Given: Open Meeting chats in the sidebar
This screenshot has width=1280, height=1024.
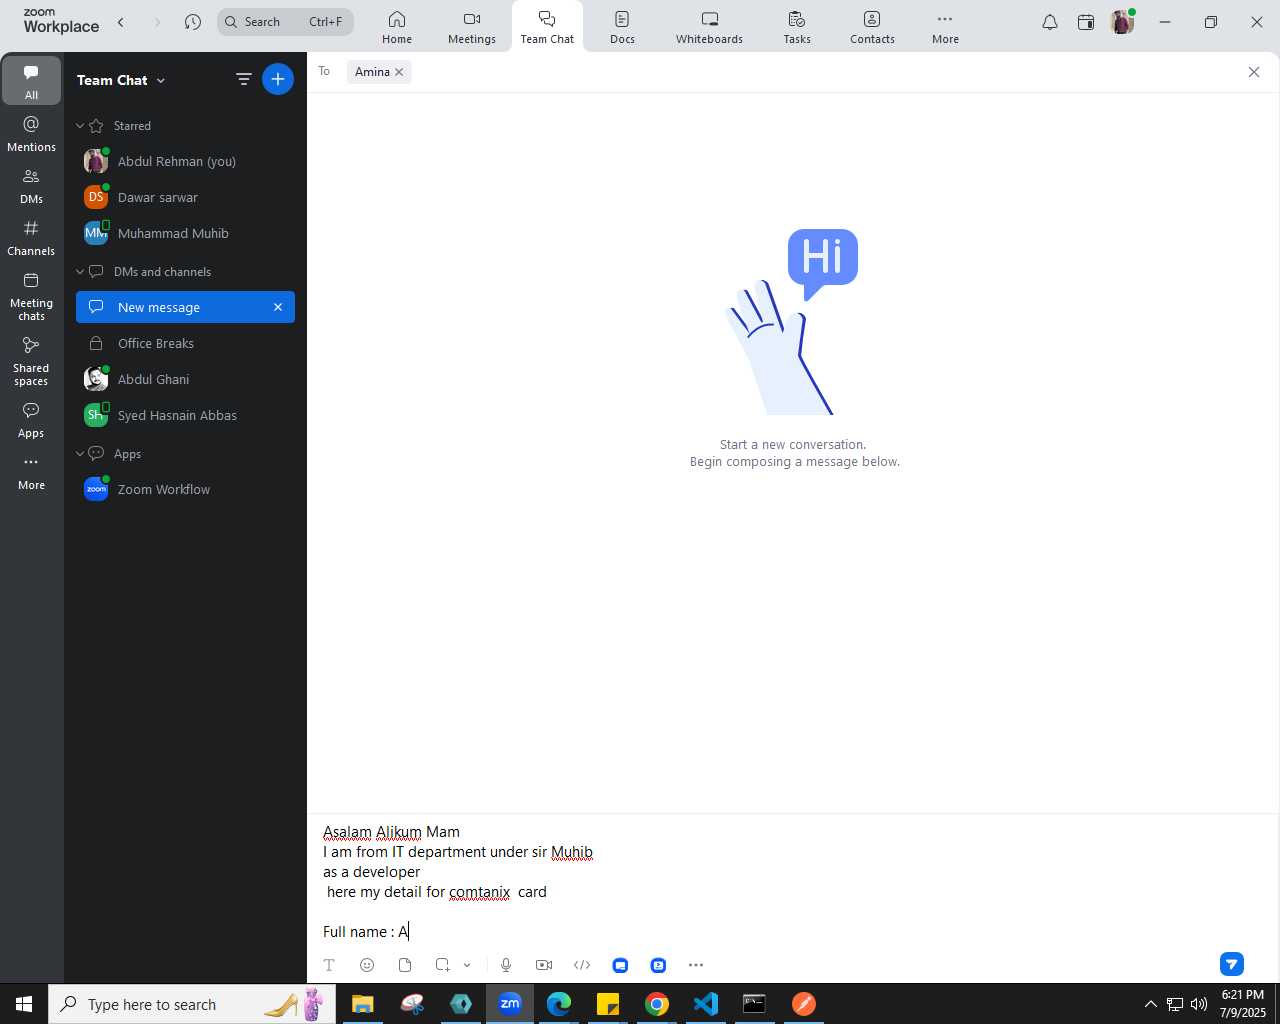Looking at the screenshot, I should [x=31, y=296].
